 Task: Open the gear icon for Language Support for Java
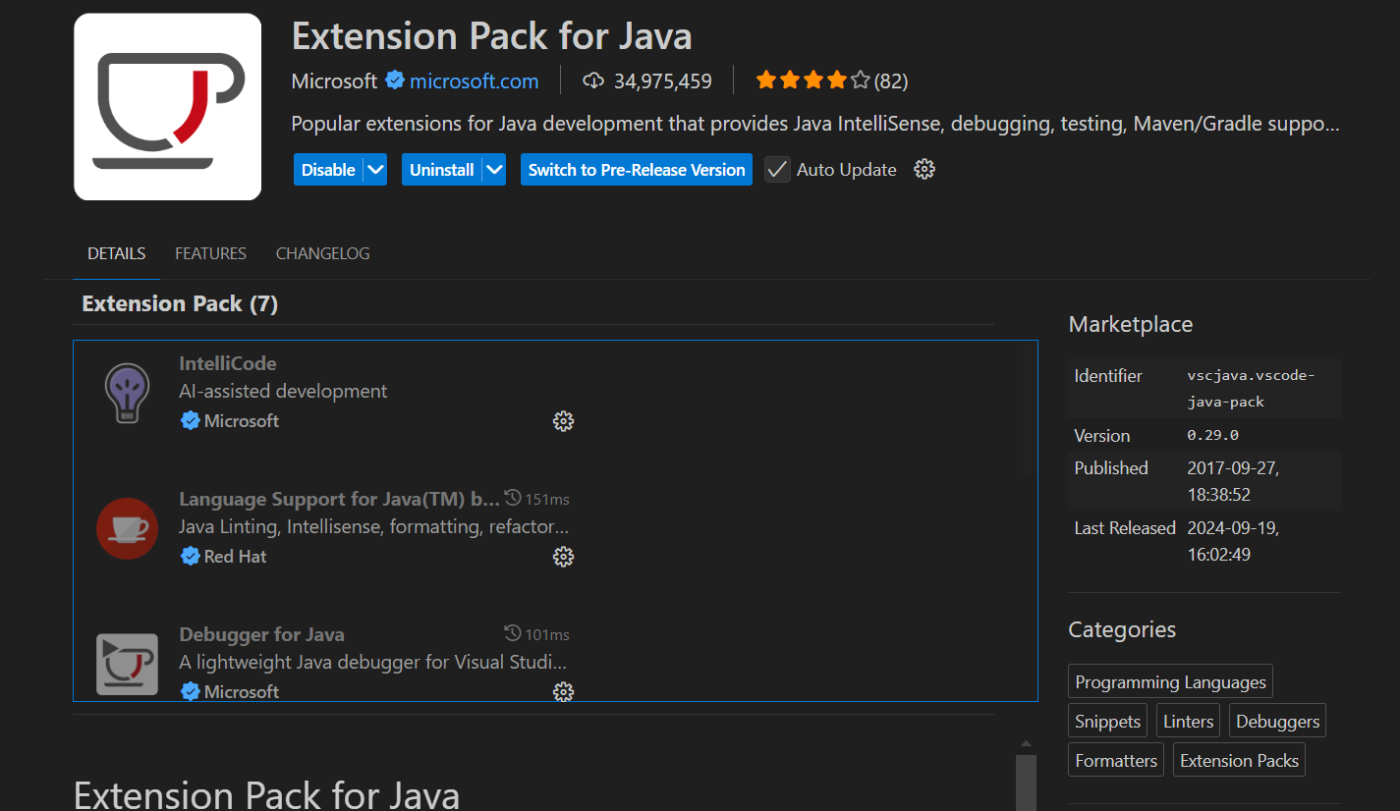(563, 556)
